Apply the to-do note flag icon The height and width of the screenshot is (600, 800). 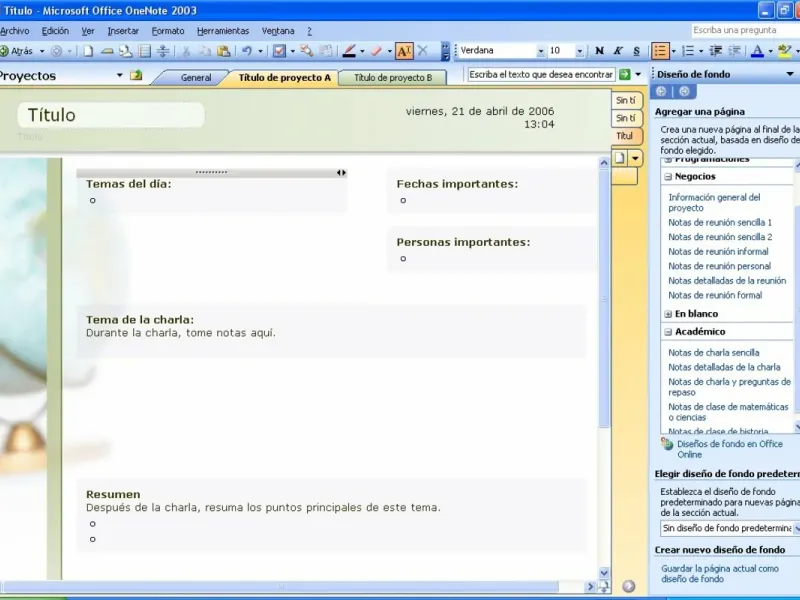[279, 51]
